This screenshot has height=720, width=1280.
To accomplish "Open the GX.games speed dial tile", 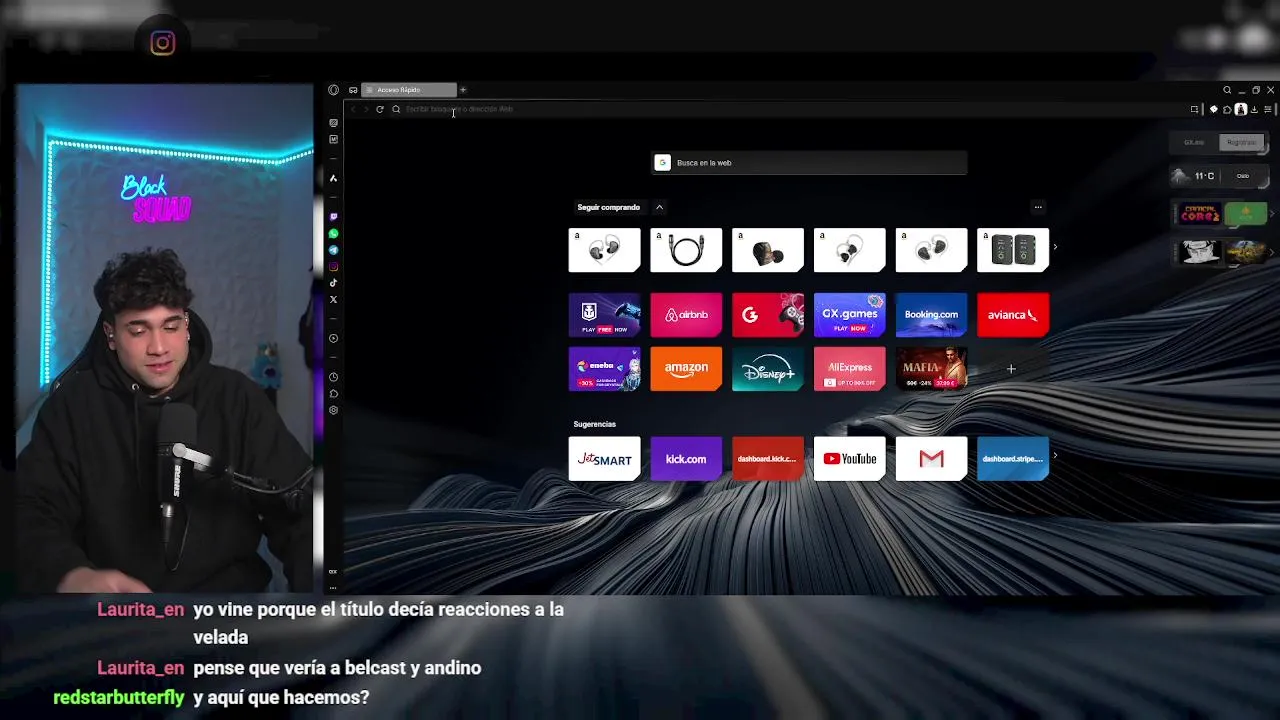I will tap(850, 315).
